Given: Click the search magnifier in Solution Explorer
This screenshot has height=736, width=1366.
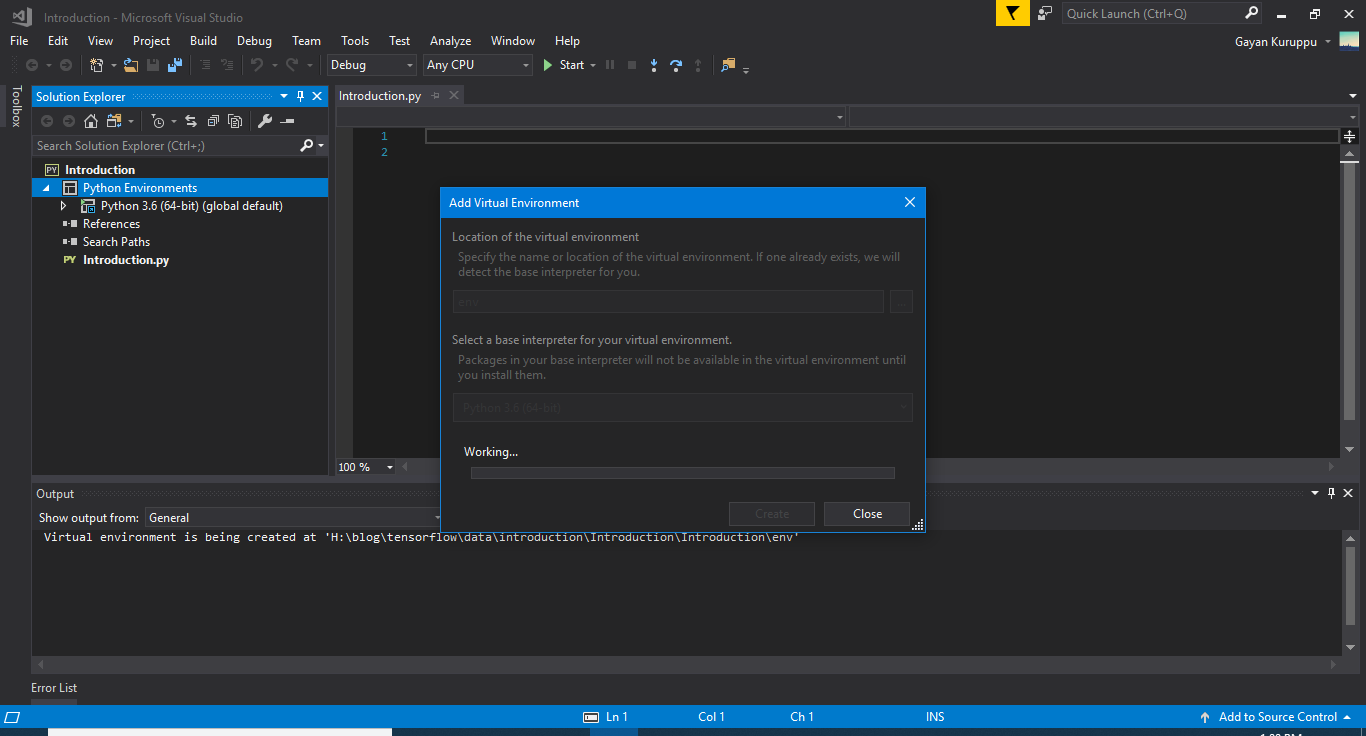Looking at the screenshot, I should pos(306,144).
